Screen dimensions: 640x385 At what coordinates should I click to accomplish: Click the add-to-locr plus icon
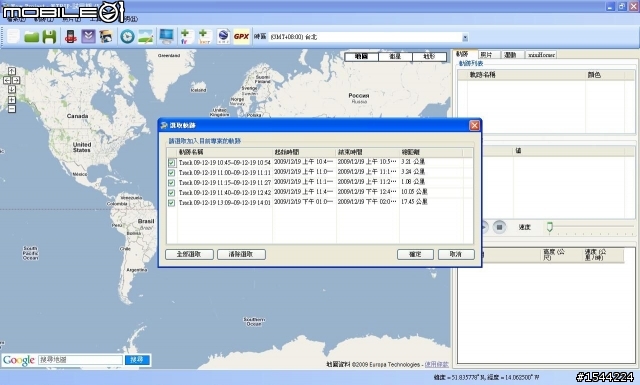[204, 37]
